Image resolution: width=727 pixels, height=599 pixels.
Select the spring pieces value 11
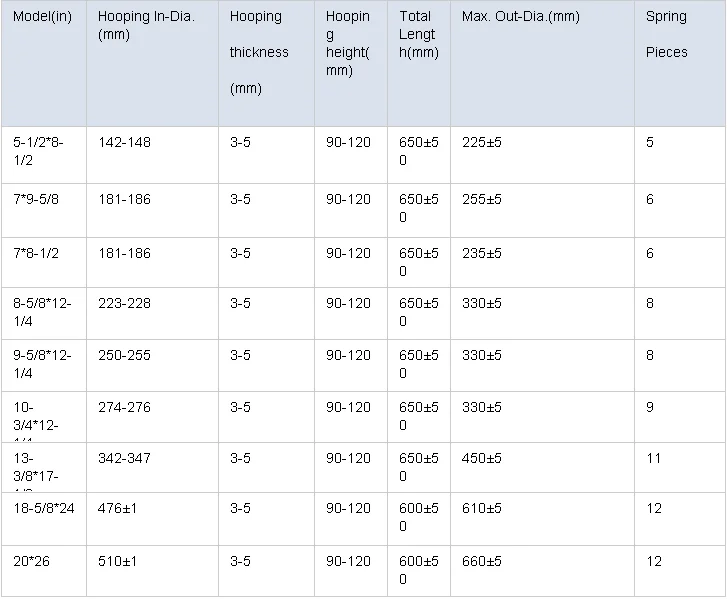[654, 458]
